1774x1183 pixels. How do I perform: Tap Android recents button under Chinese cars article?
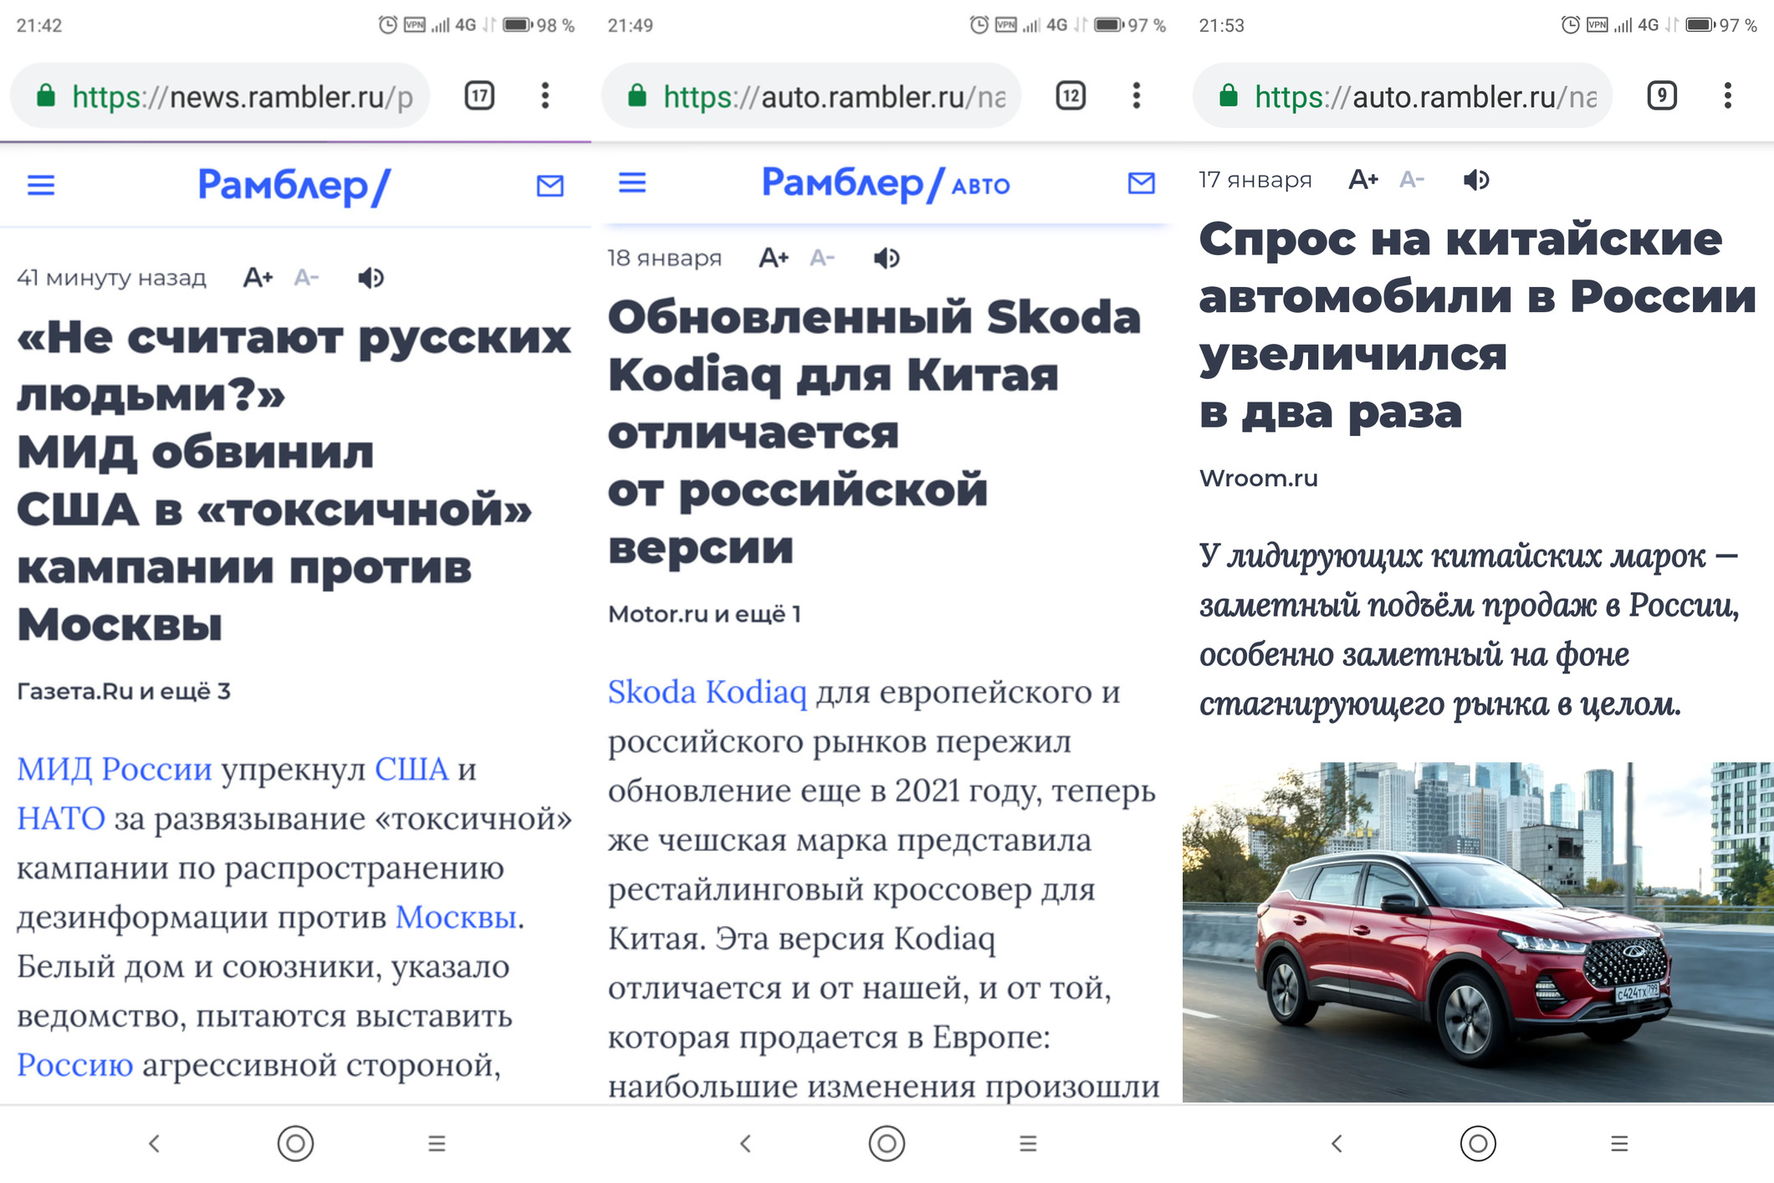[x=1619, y=1143]
